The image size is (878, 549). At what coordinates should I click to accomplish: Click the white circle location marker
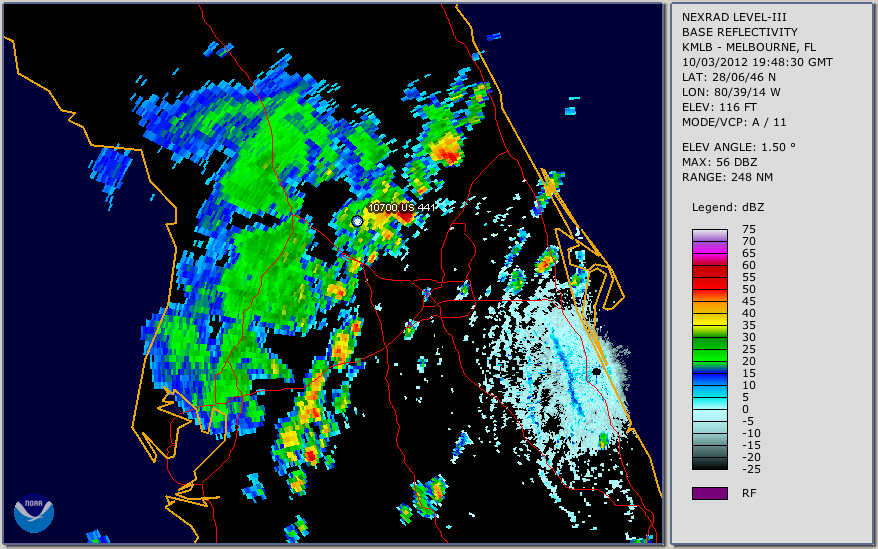tap(357, 221)
